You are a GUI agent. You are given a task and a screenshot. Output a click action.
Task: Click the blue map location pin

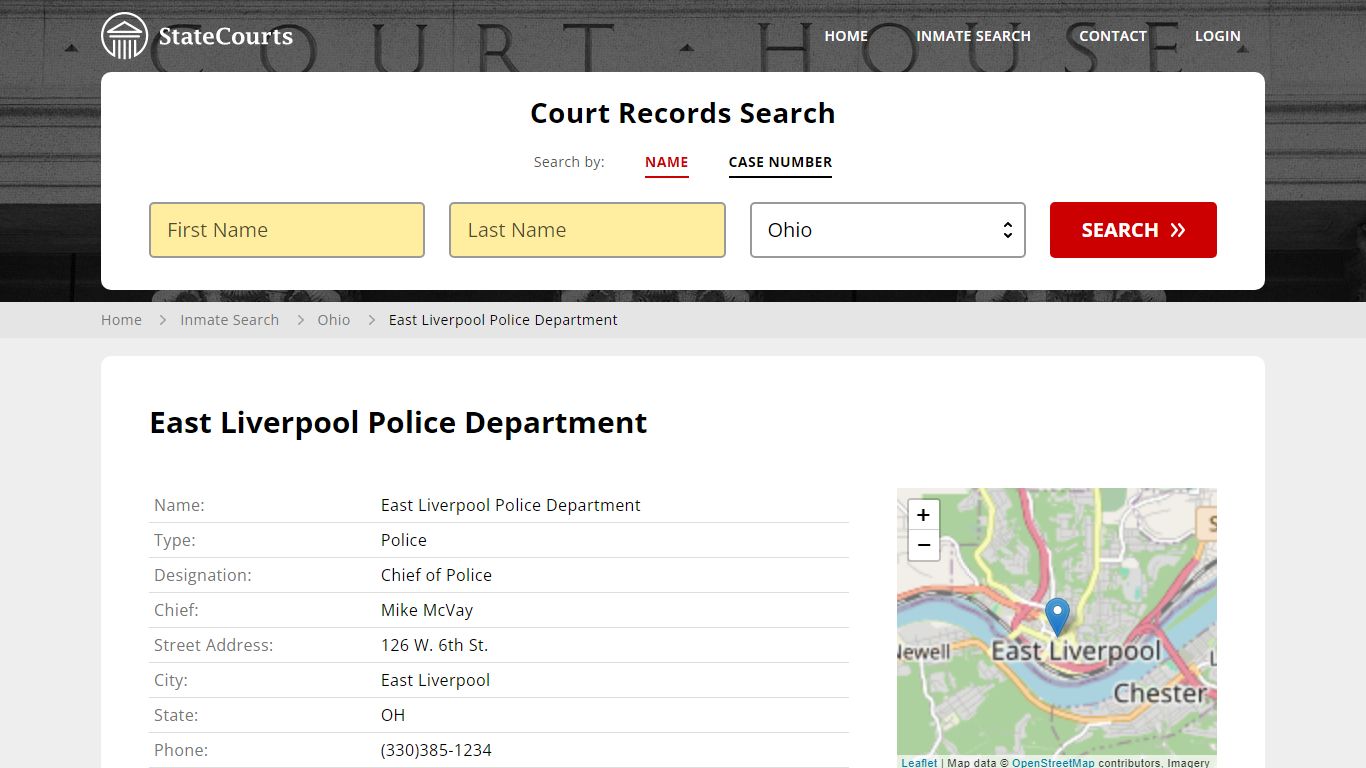[x=1057, y=617]
